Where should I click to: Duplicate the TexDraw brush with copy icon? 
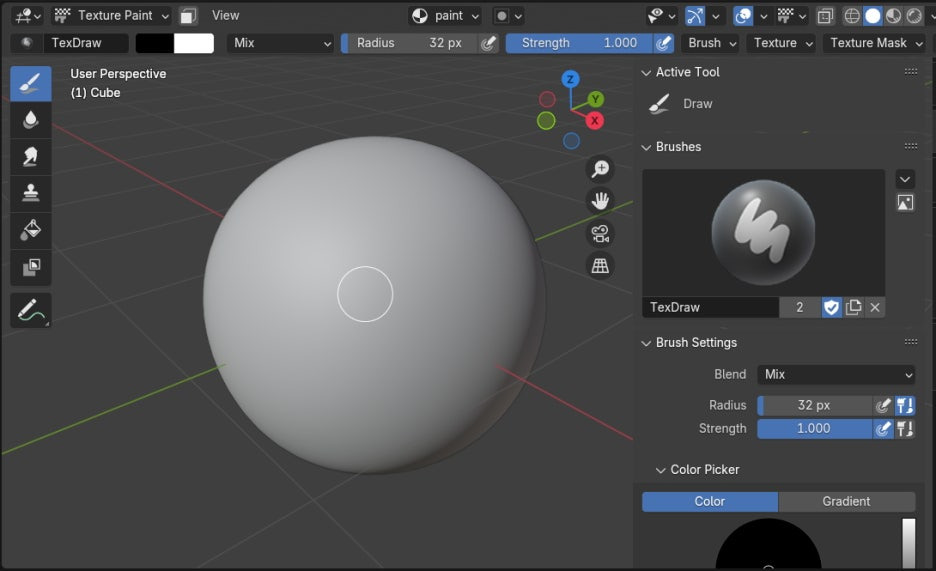pos(854,307)
